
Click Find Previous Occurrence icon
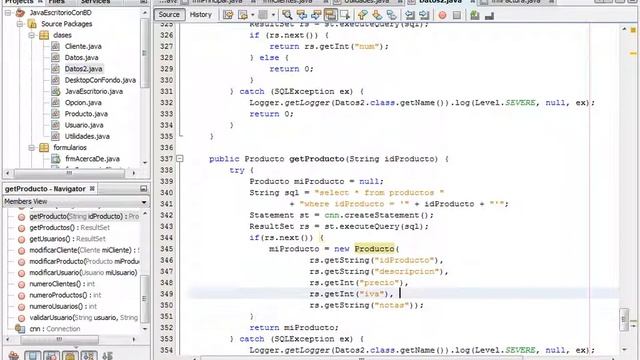(302, 15)
